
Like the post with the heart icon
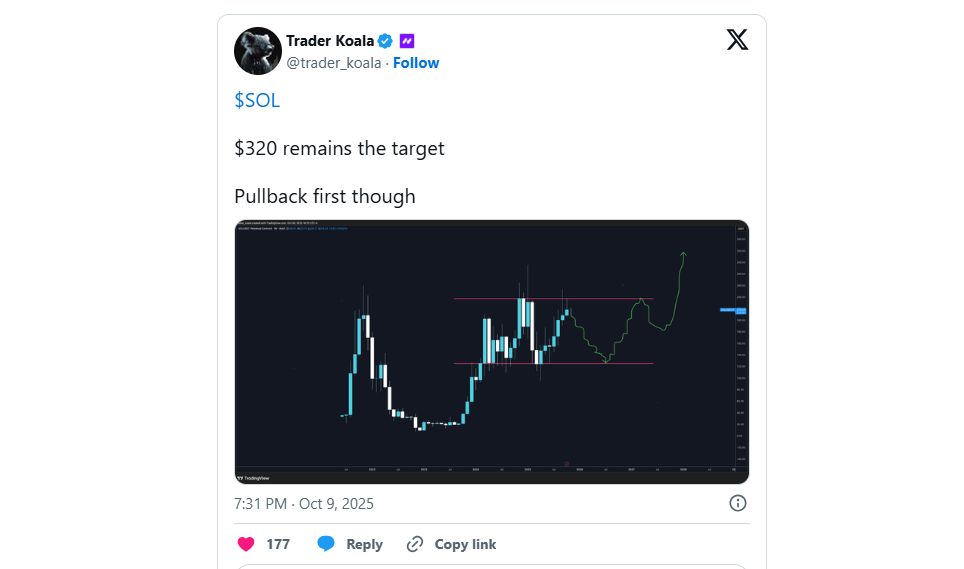pyautogui.click(x=245, y=544)
